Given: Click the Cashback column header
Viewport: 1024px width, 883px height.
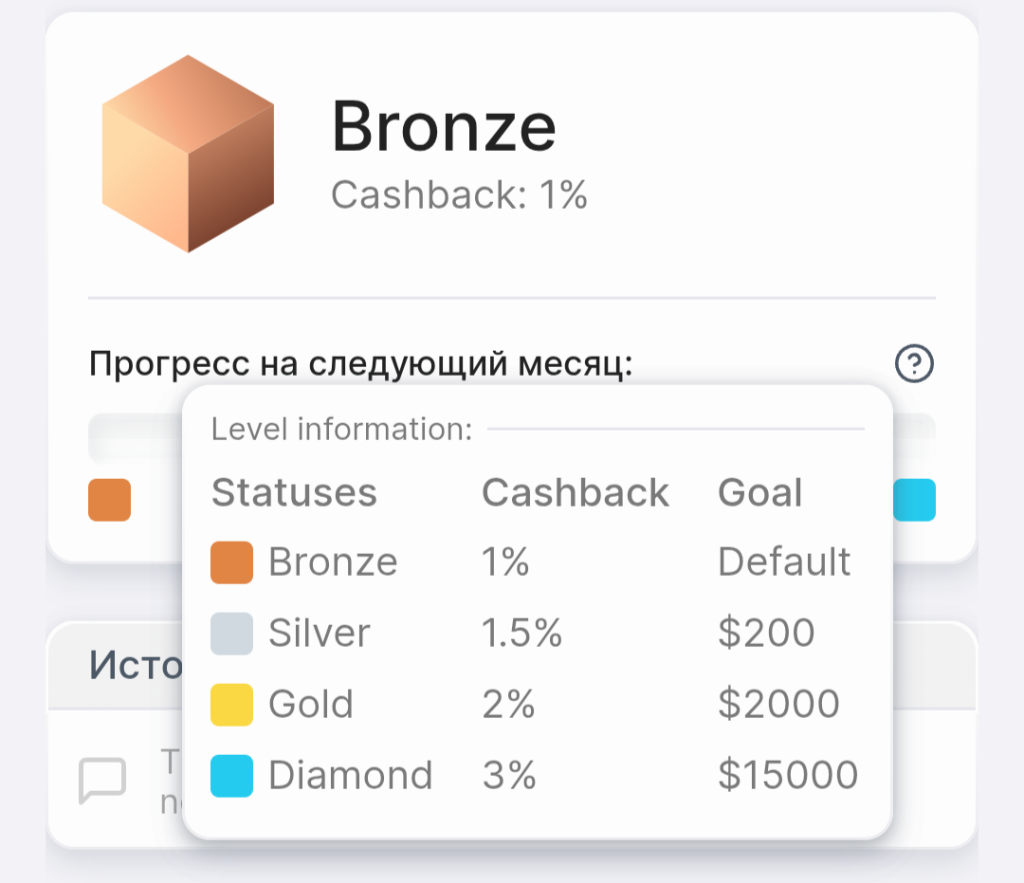Looking at the screenshot, I should pyautogui.click(x=575, y=492).
